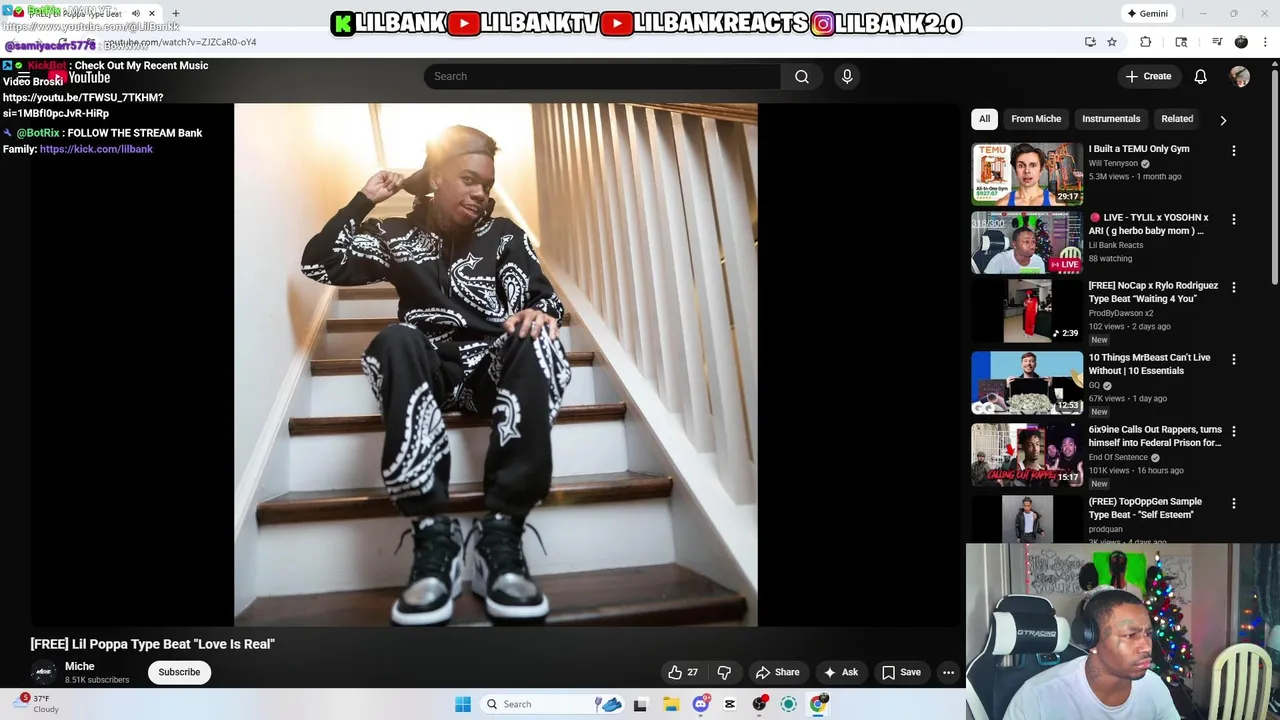Open the Chrome profile avatar
Image resolution: width=1280 pixels, height=720 pixels.
pyautogui.click(x=1241, y=42)
